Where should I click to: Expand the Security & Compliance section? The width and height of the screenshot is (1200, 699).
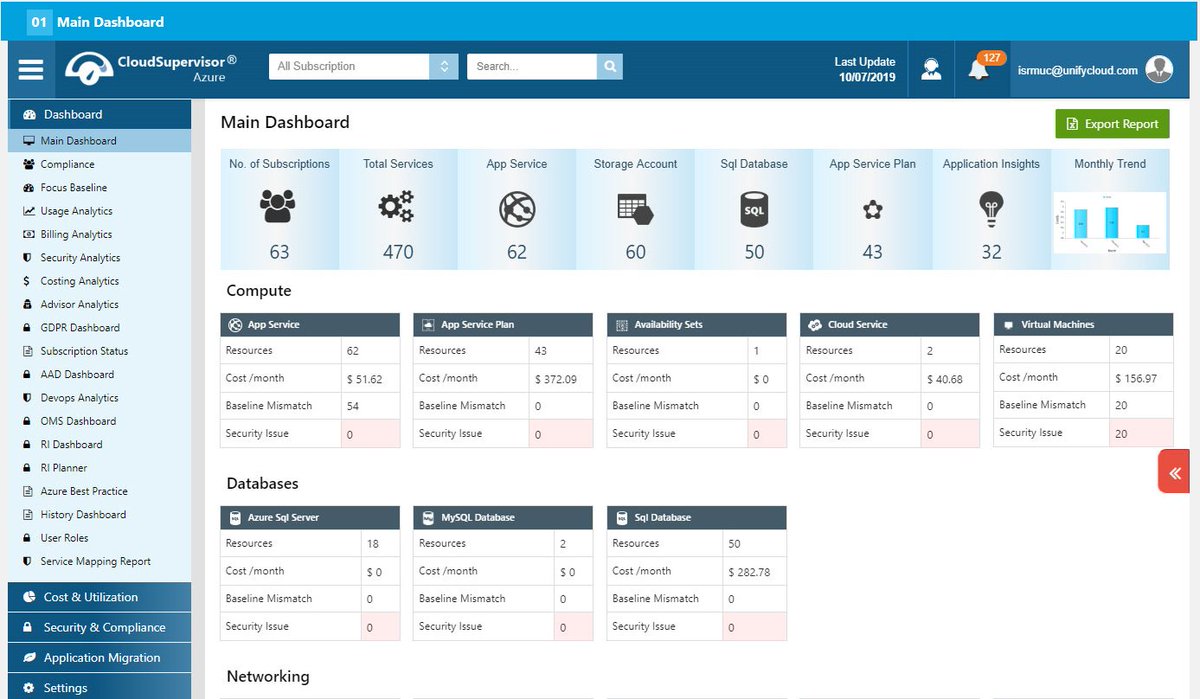point(99,627)
